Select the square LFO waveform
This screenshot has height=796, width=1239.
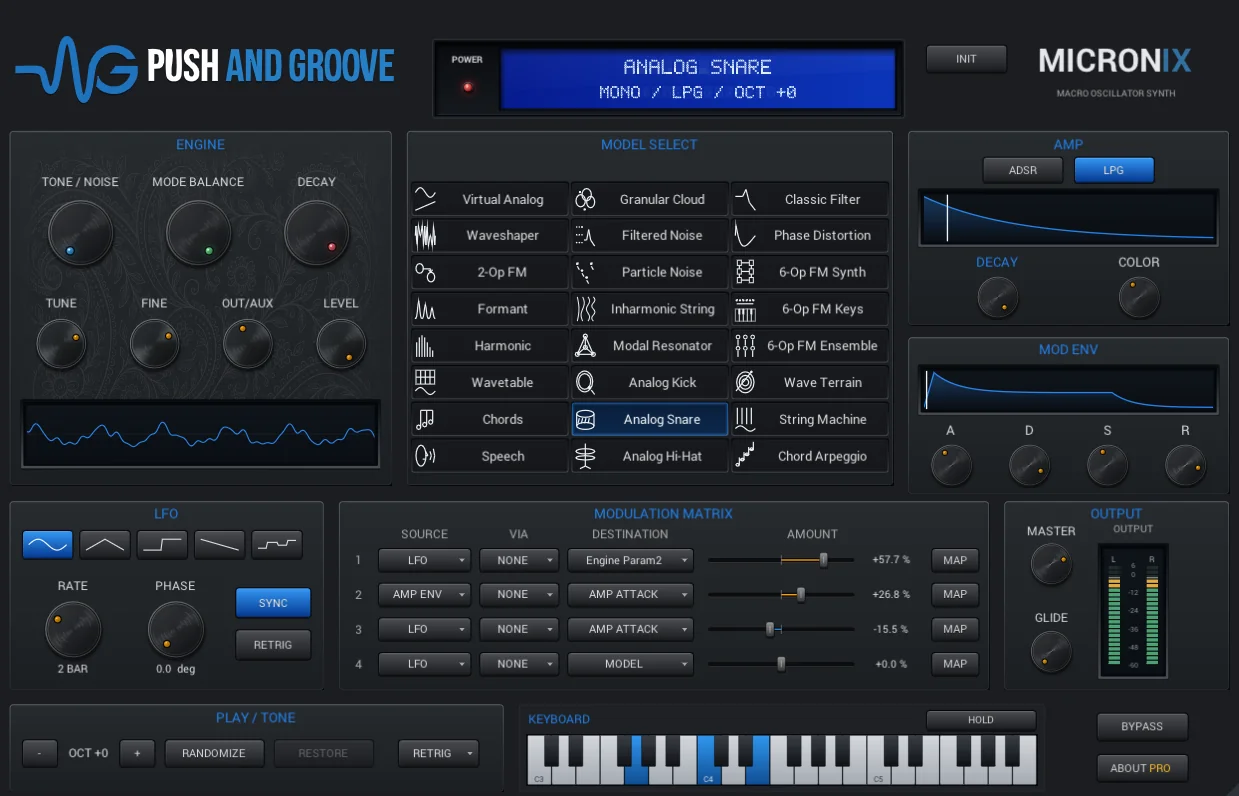click(x=162, y=545)
